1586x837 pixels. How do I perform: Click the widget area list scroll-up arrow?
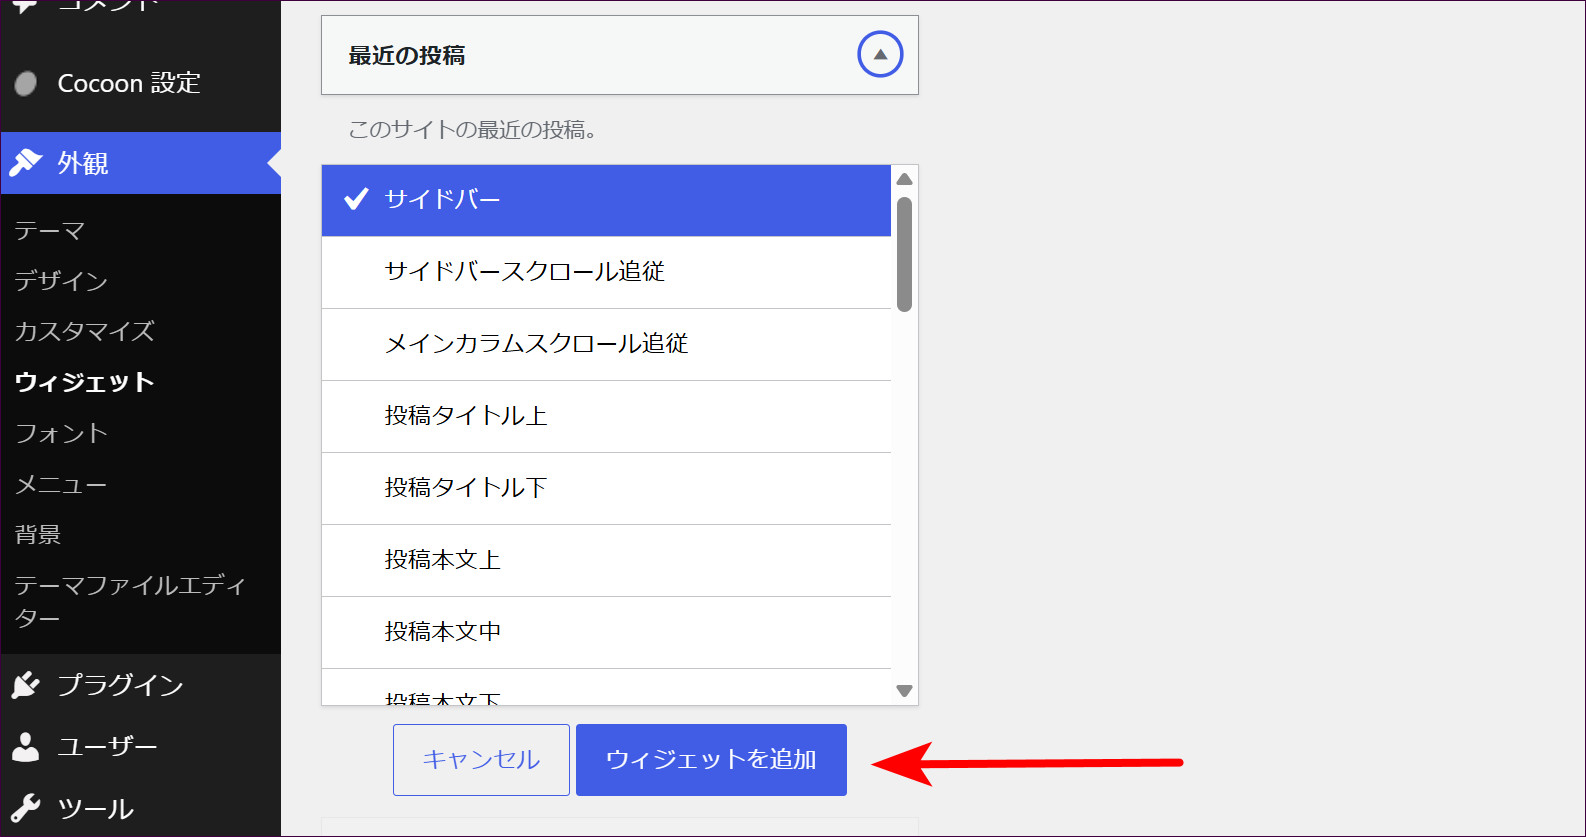click(x=905, y=179)
